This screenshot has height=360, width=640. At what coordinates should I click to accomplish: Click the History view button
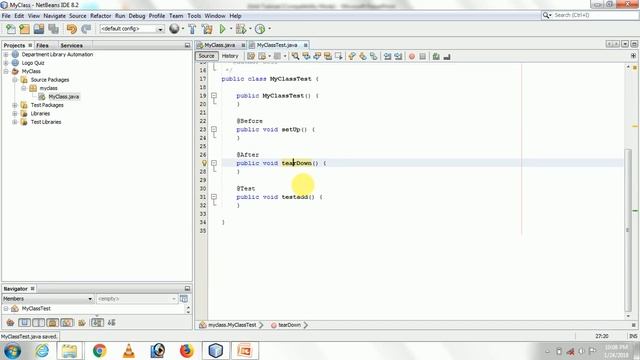click(x=230, y=56)
